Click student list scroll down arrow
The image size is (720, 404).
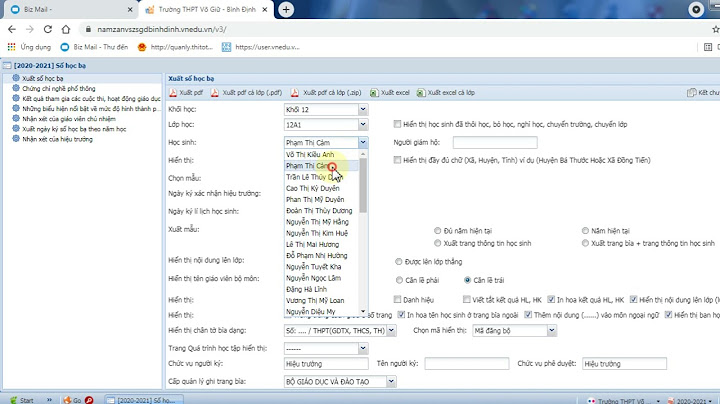tap(363, 312)
